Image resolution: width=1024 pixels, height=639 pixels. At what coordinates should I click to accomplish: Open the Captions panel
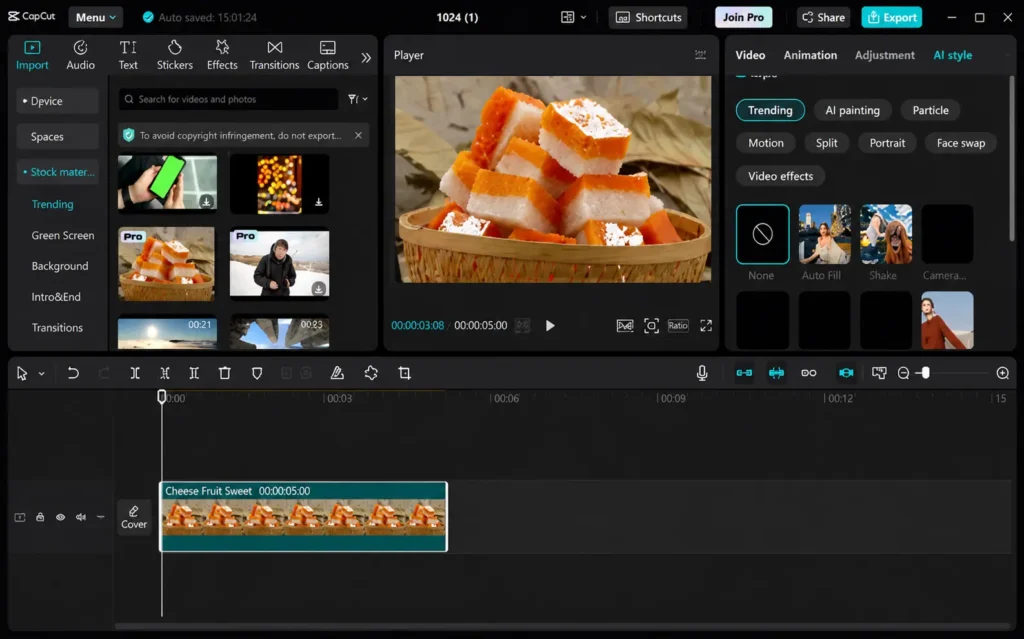point(328,55)
